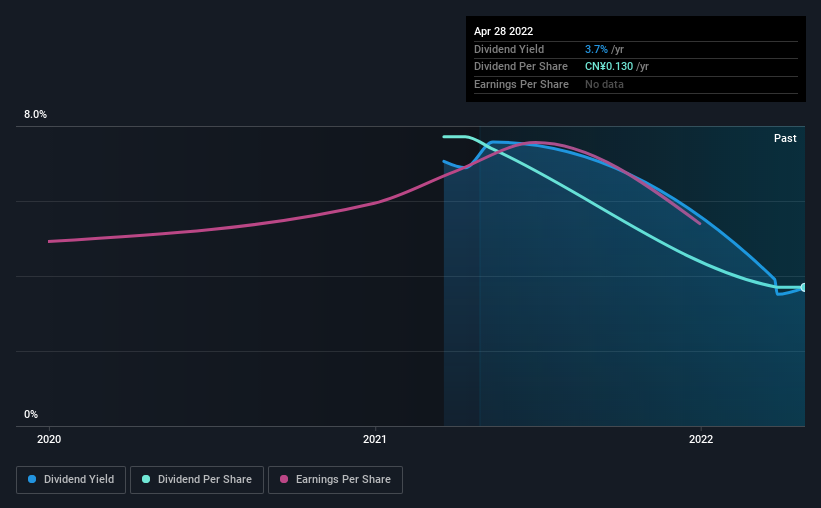Click the 8.0% y-axis label
The width and height of the screenshot is (821, 508).
coord(35,114)
